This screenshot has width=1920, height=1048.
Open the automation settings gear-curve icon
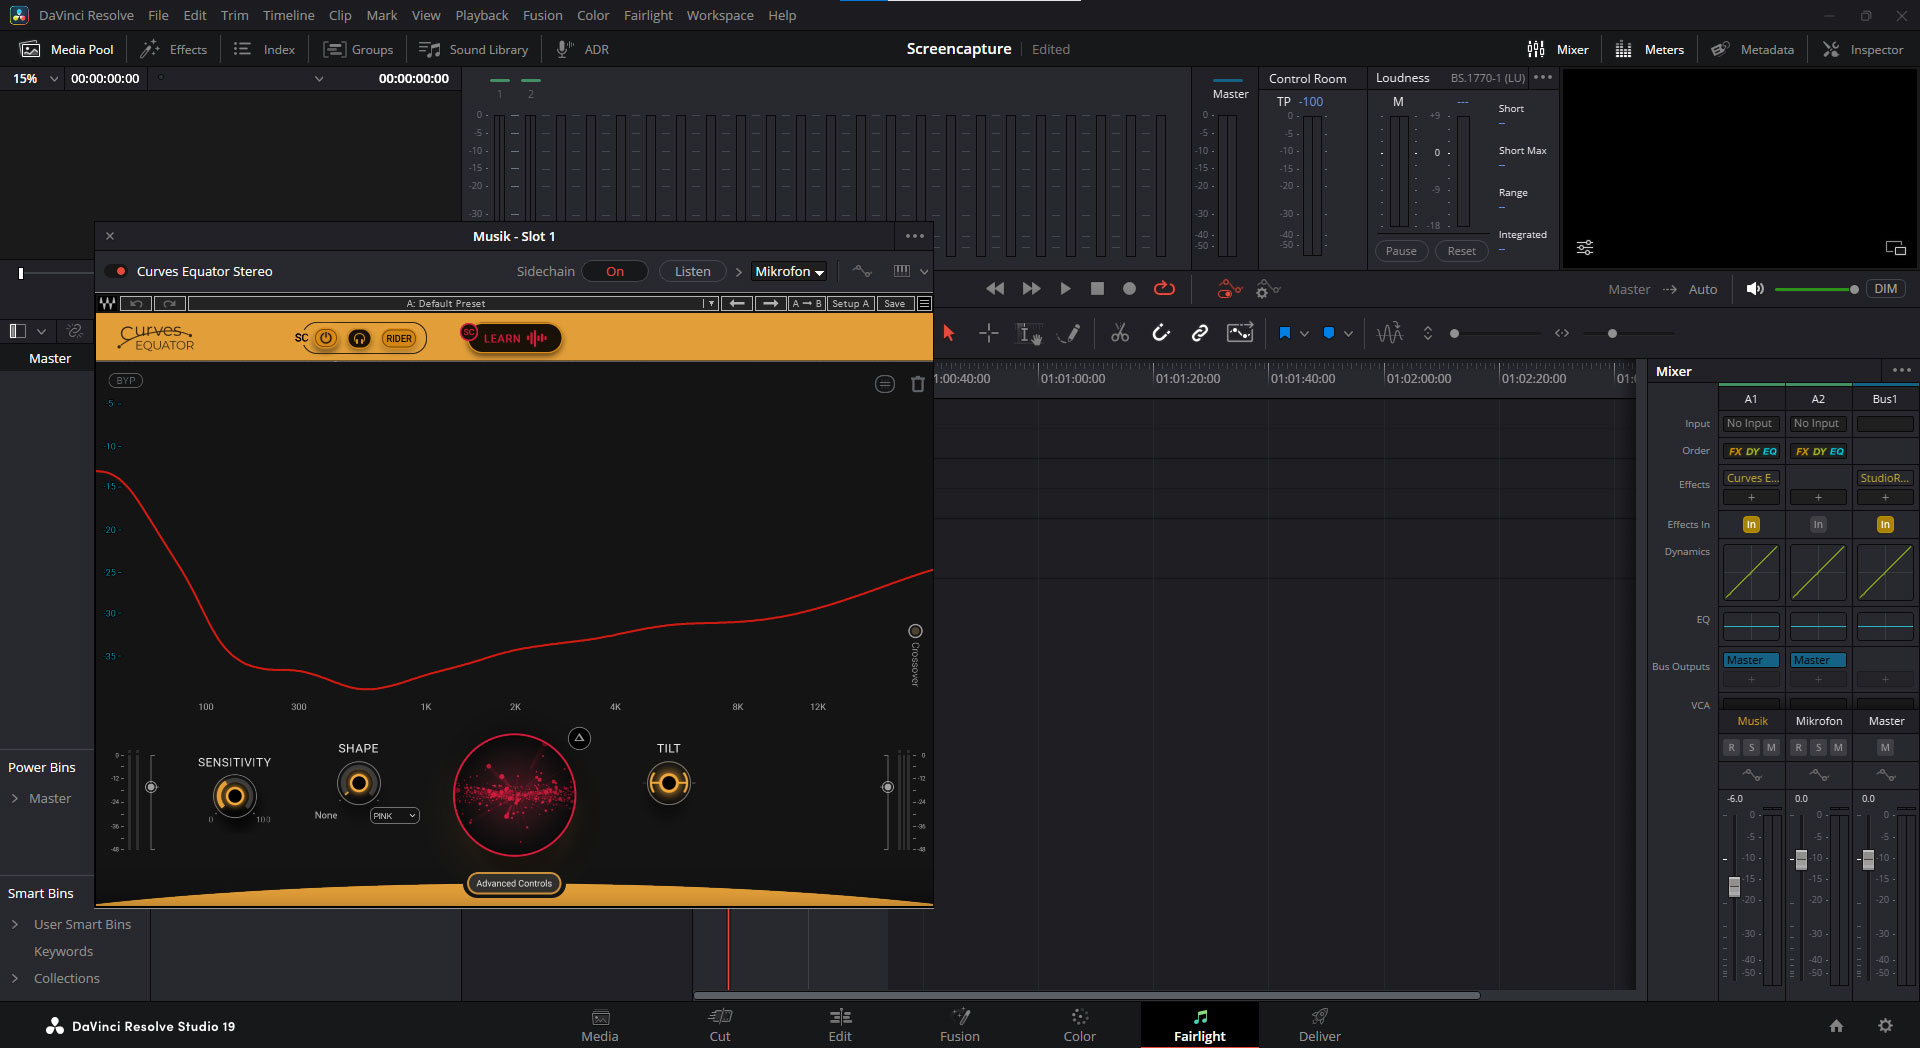pos(1267,289)
